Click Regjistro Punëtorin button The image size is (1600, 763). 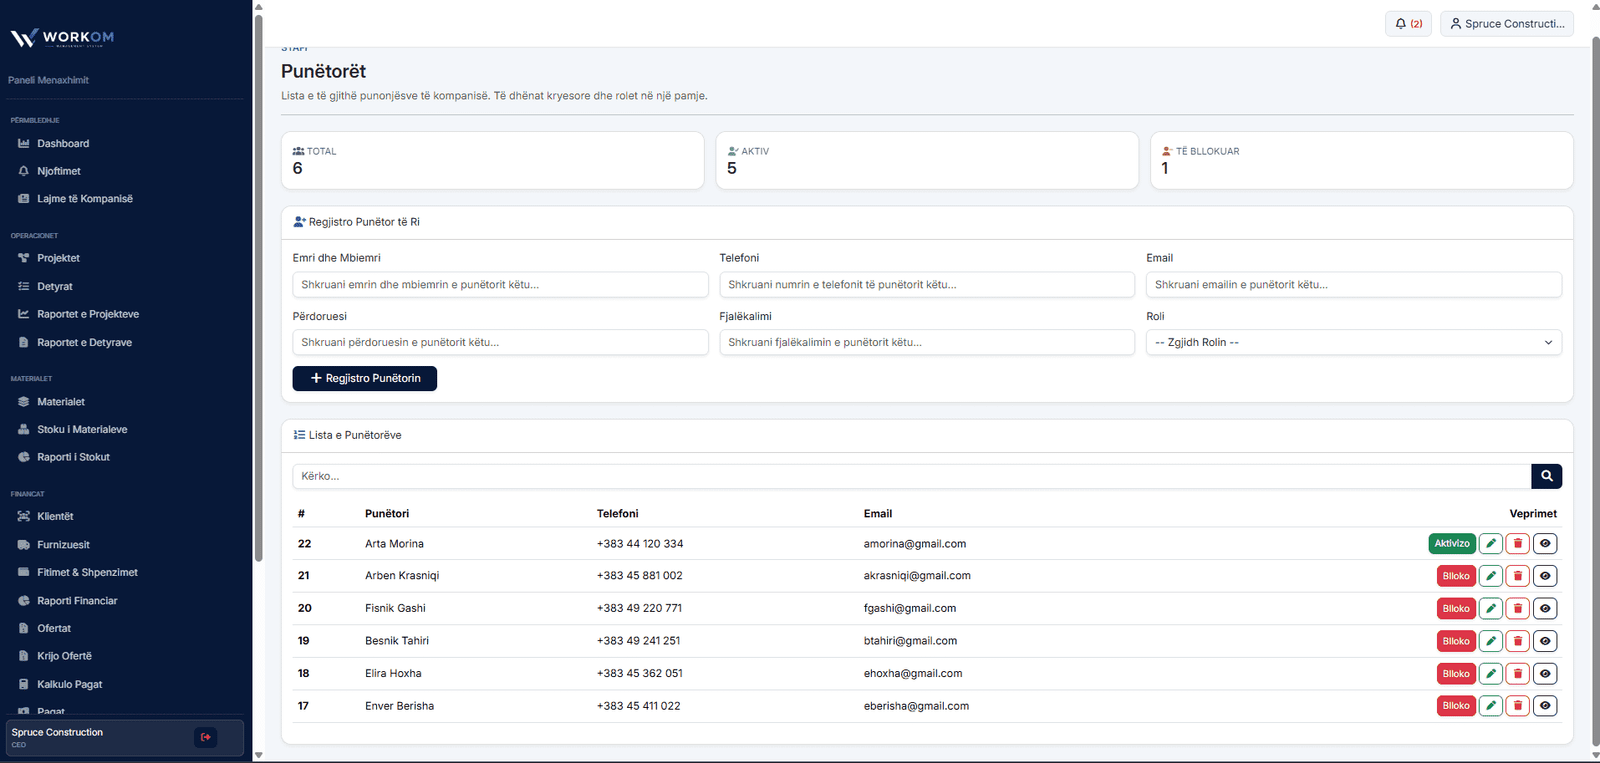pyautogui.click(x=365, y=378)
